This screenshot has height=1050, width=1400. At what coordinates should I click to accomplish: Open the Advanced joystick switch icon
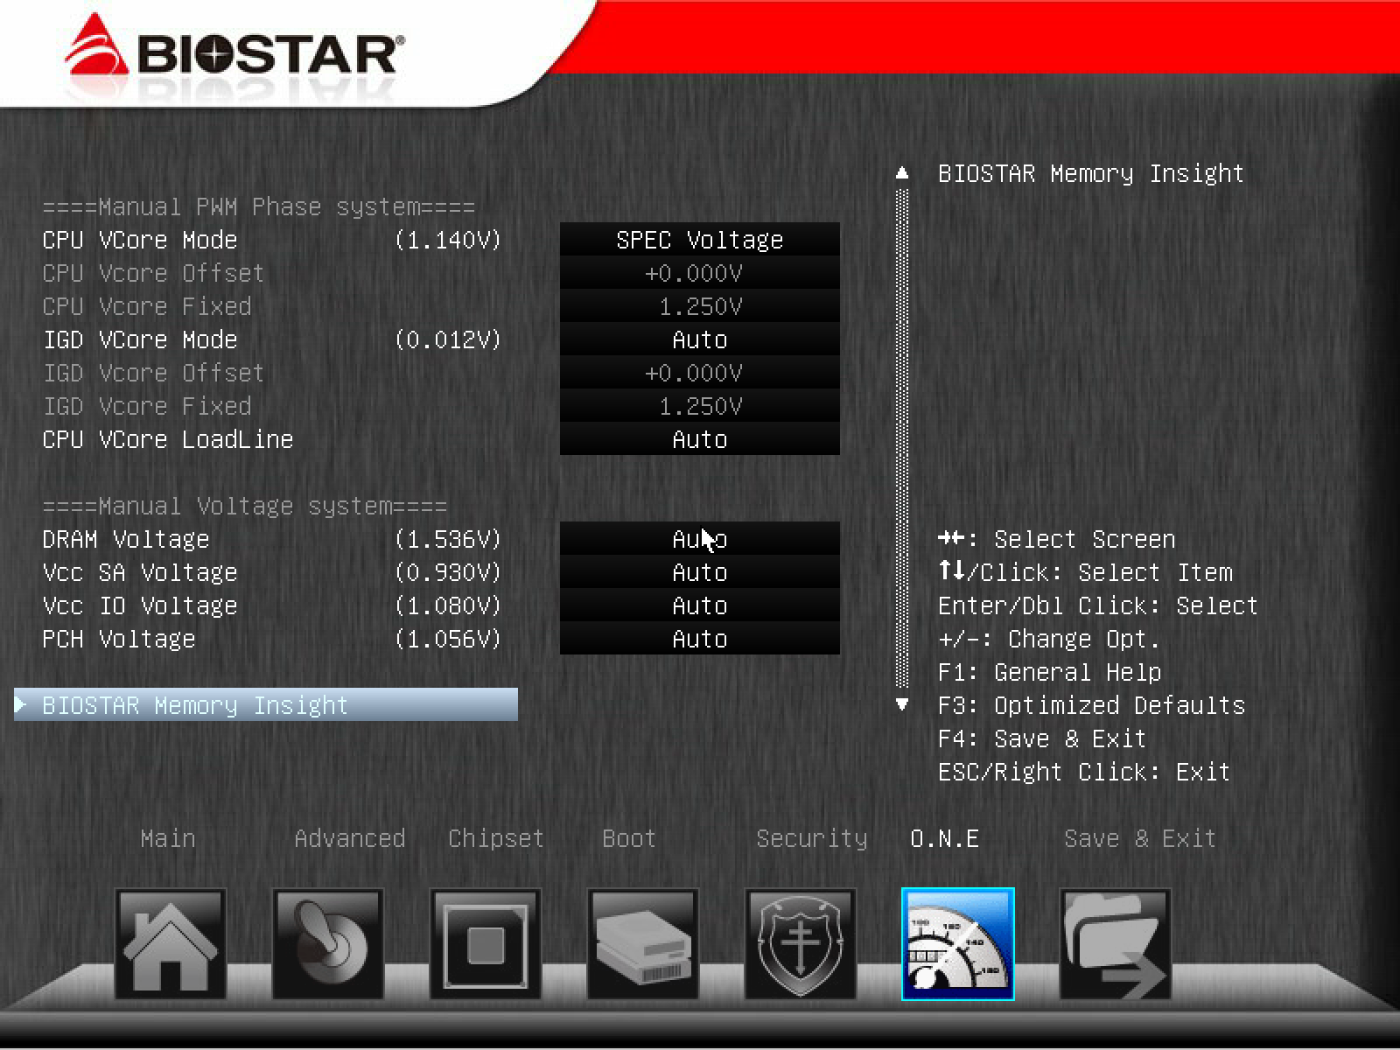(x=328, y=944)
